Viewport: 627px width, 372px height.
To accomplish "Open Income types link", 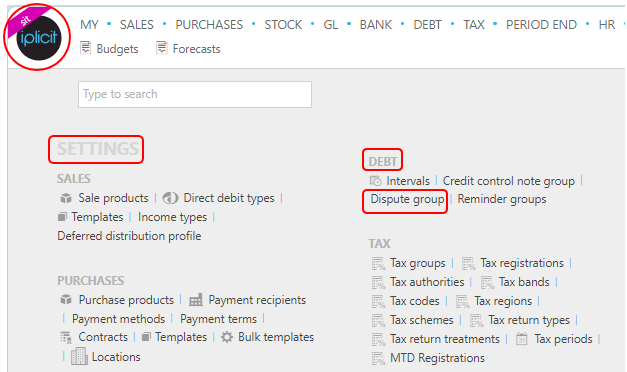I will pyautogui.click(x=172, y=217).
